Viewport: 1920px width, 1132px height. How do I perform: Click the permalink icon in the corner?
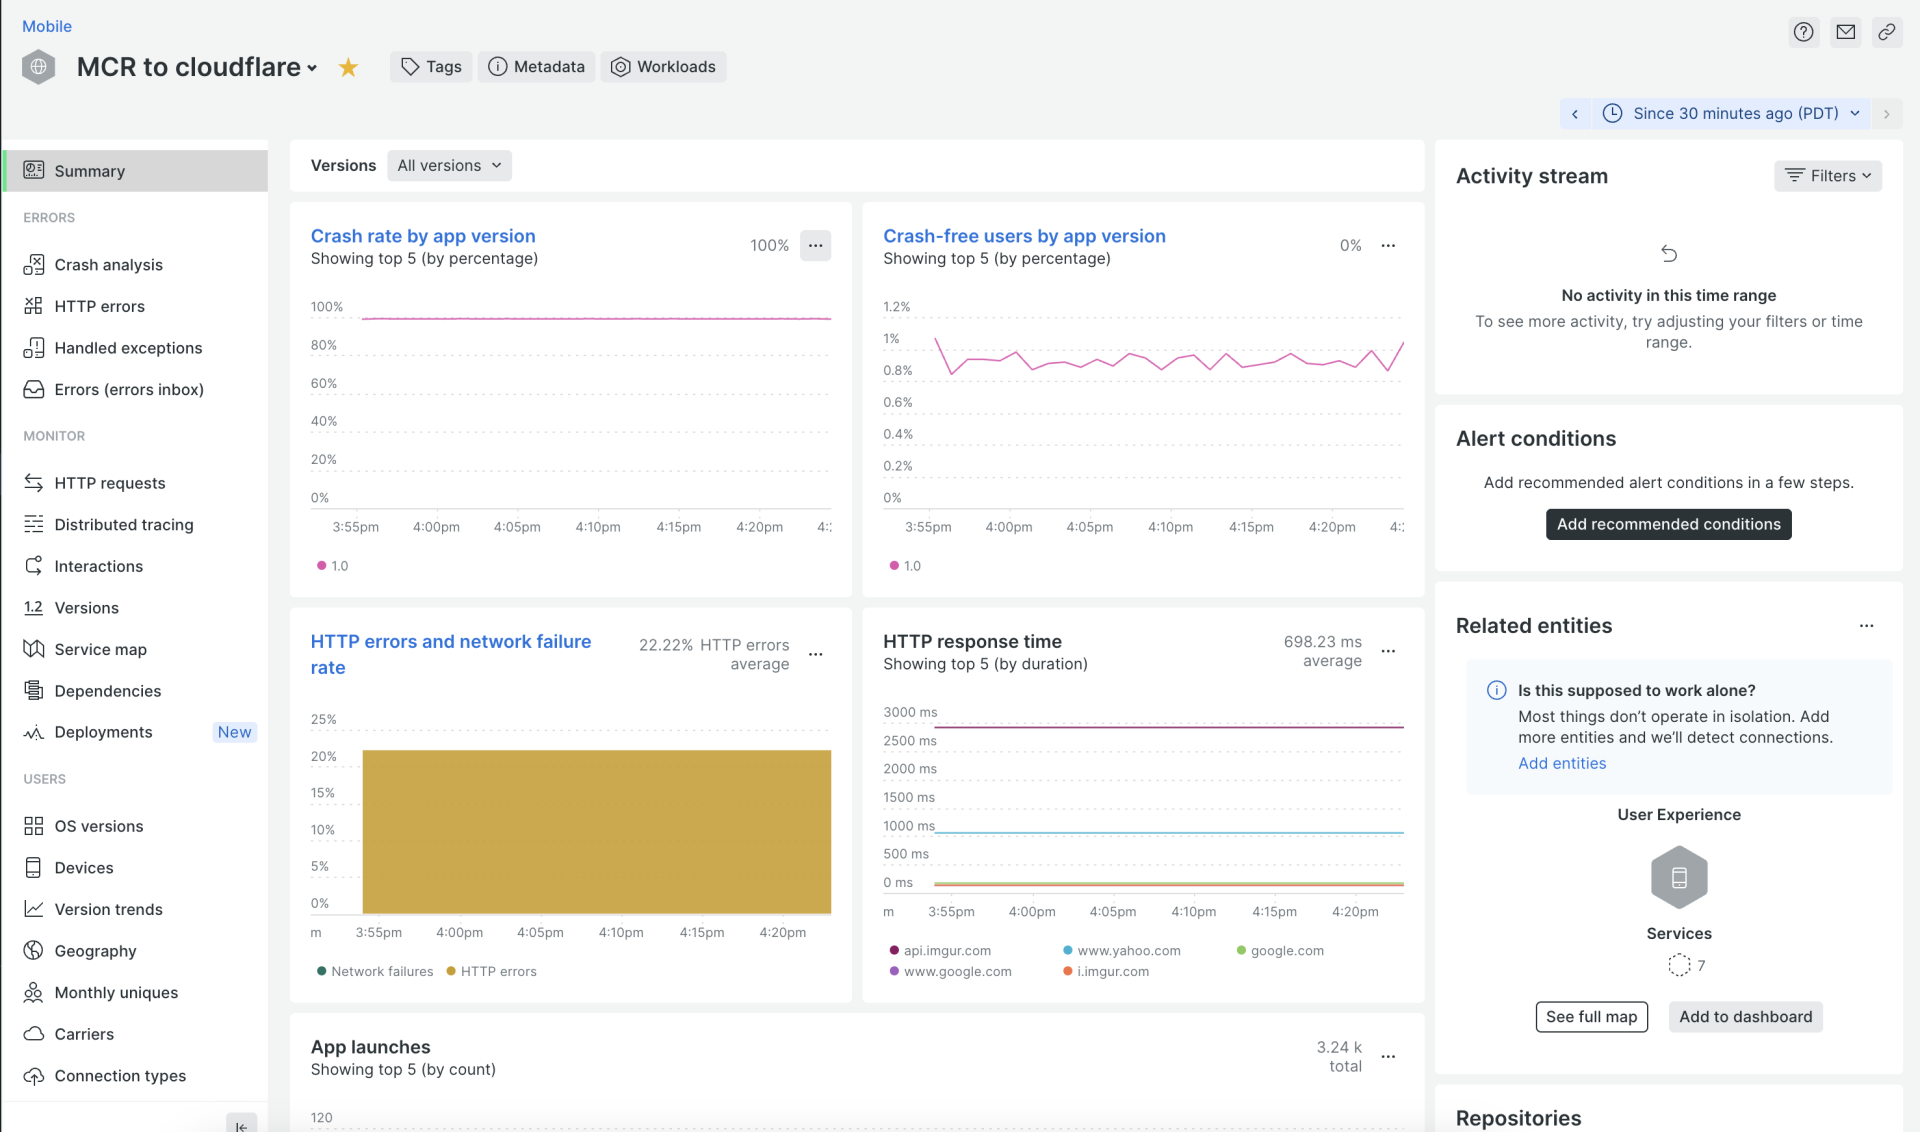(1887, 31)
